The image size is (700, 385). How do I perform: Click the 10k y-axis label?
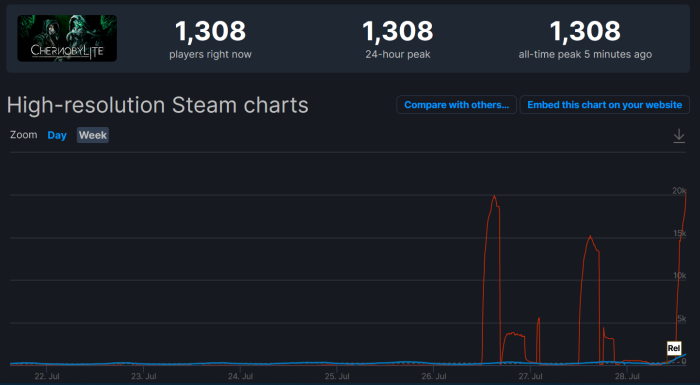[679, 276]
